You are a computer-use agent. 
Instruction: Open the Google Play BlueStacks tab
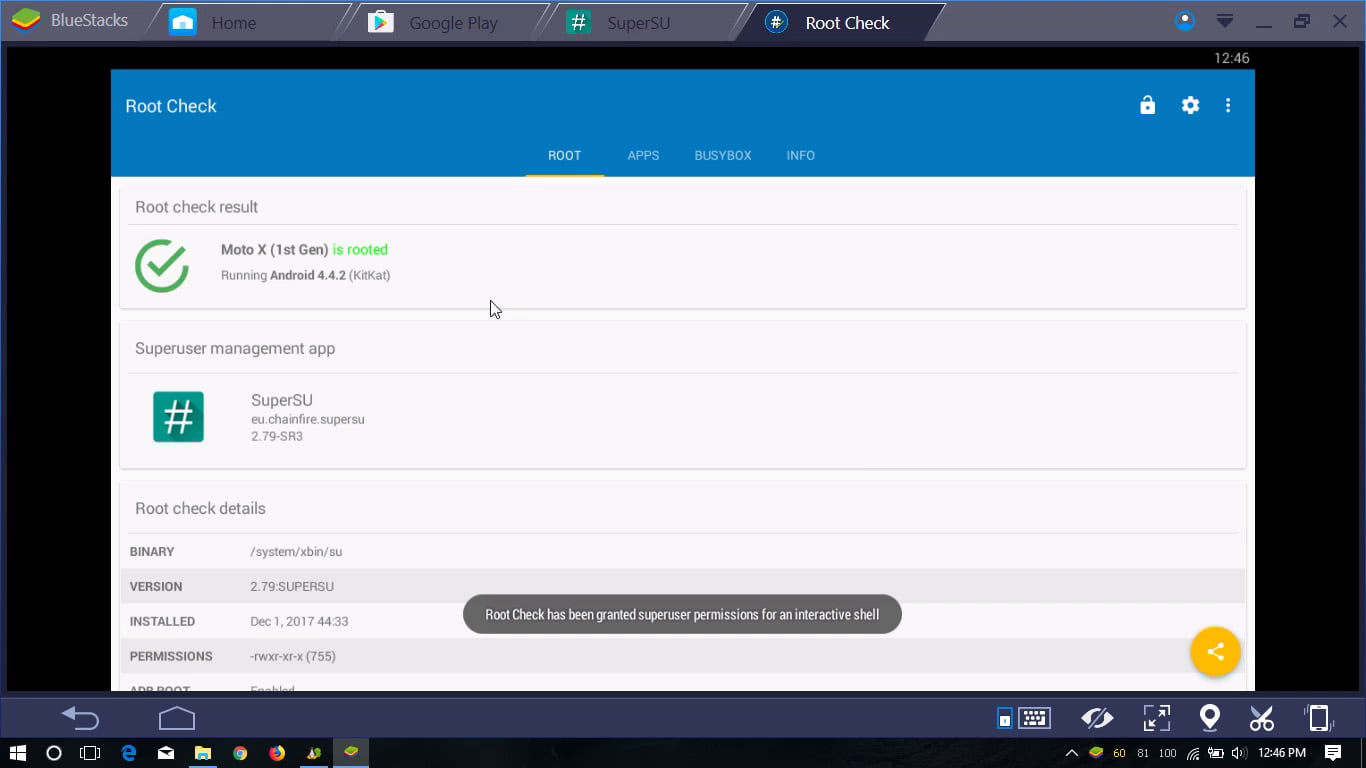(452, 23)
